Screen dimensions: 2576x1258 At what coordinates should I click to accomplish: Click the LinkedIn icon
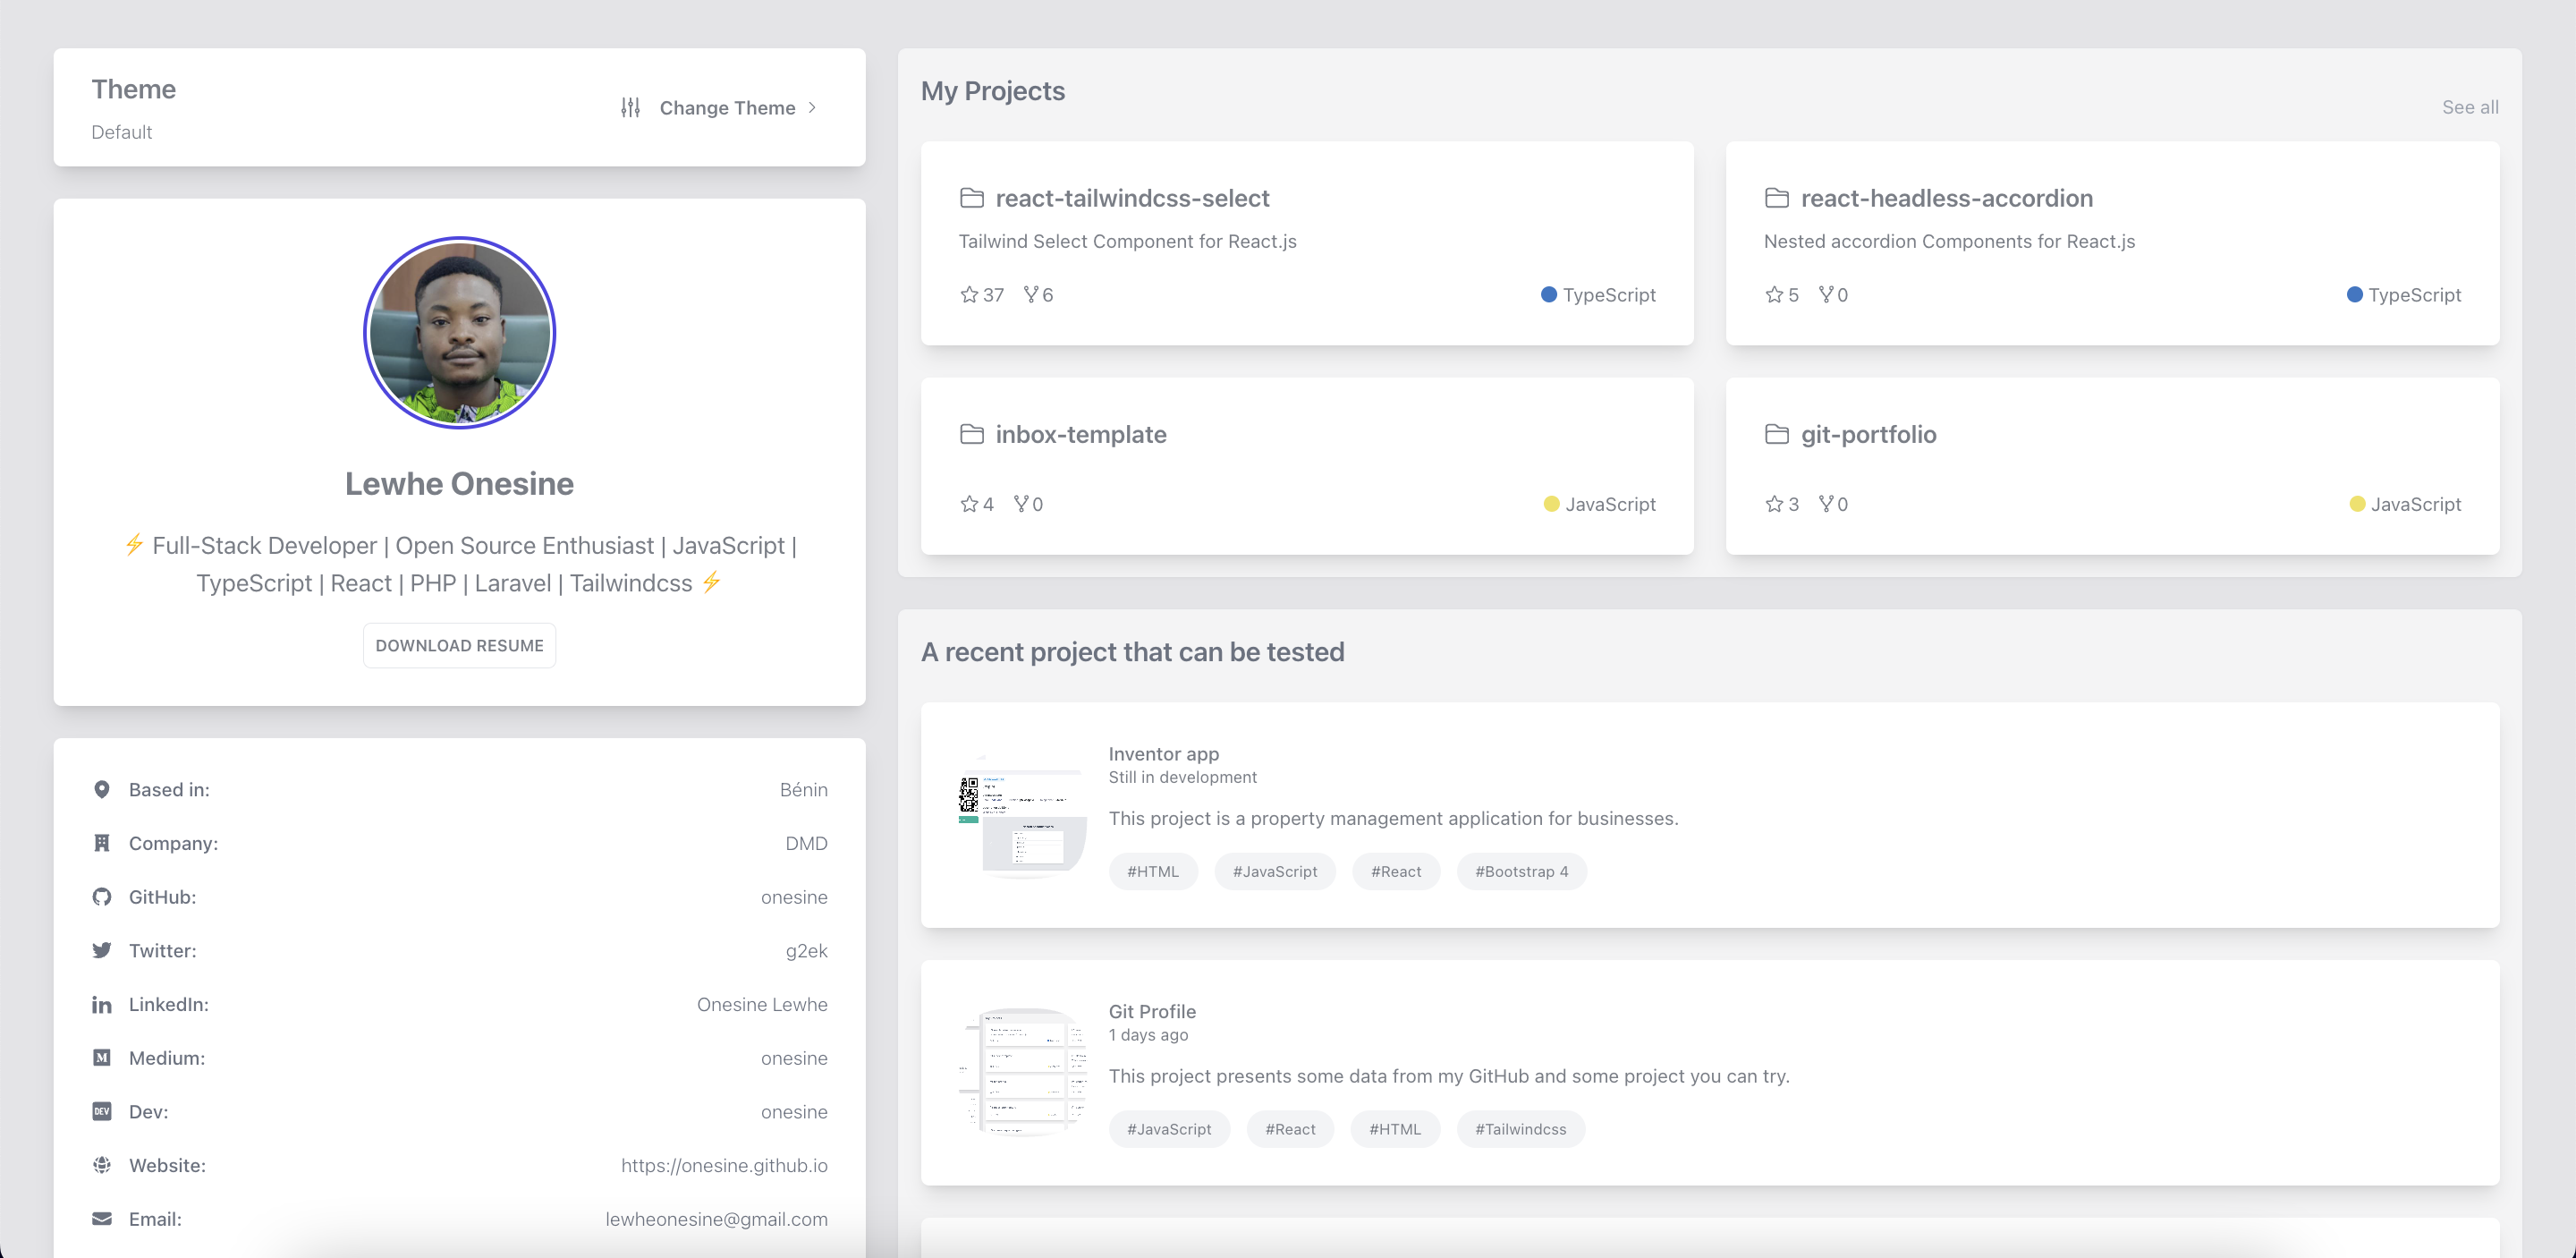102,1005
